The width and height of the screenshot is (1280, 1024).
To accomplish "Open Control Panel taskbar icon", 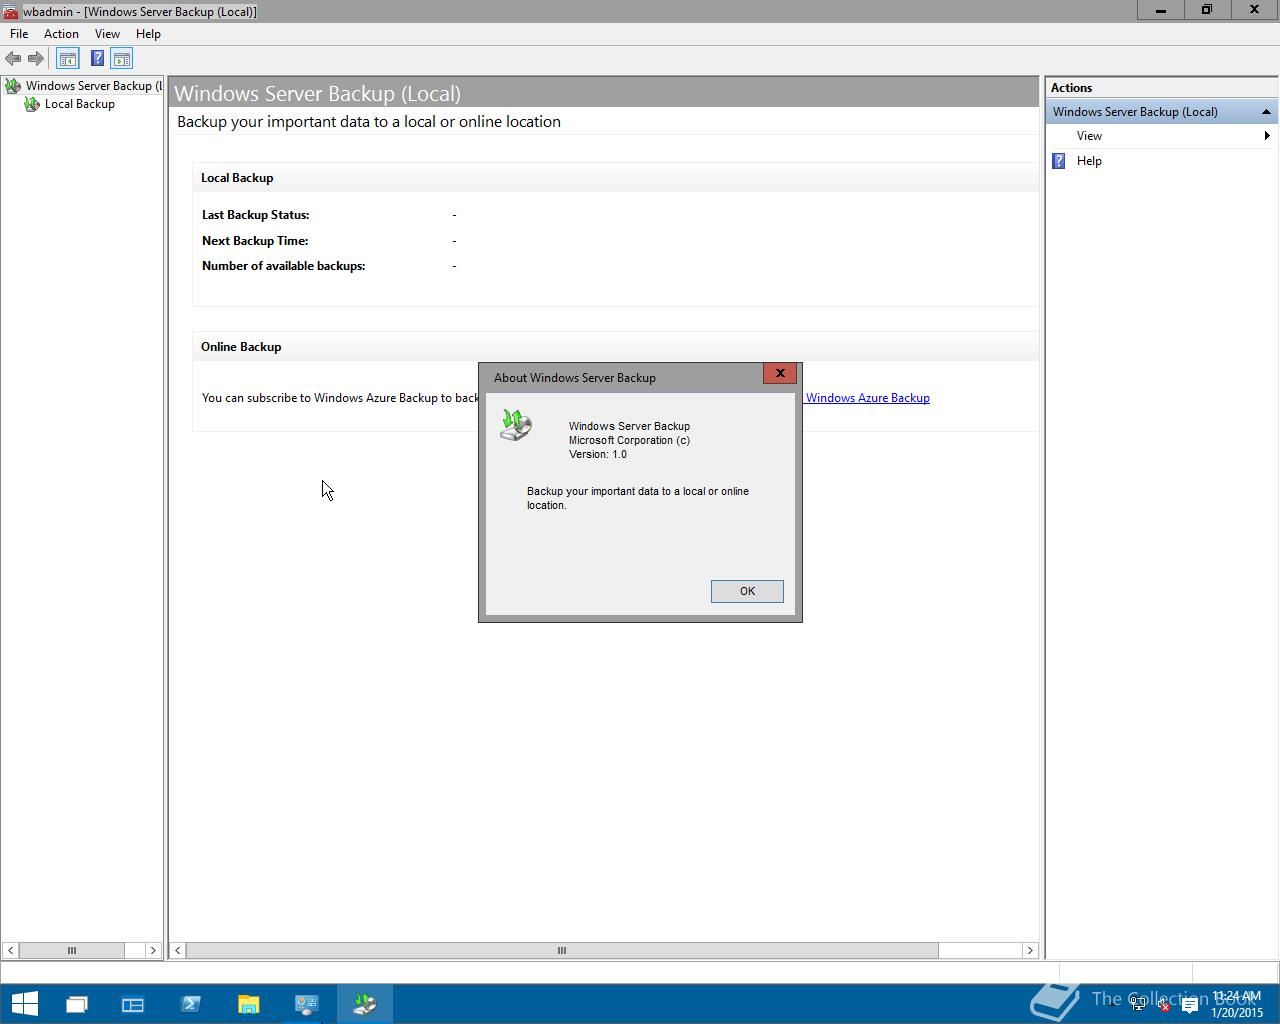I will tap(306, 1004).
